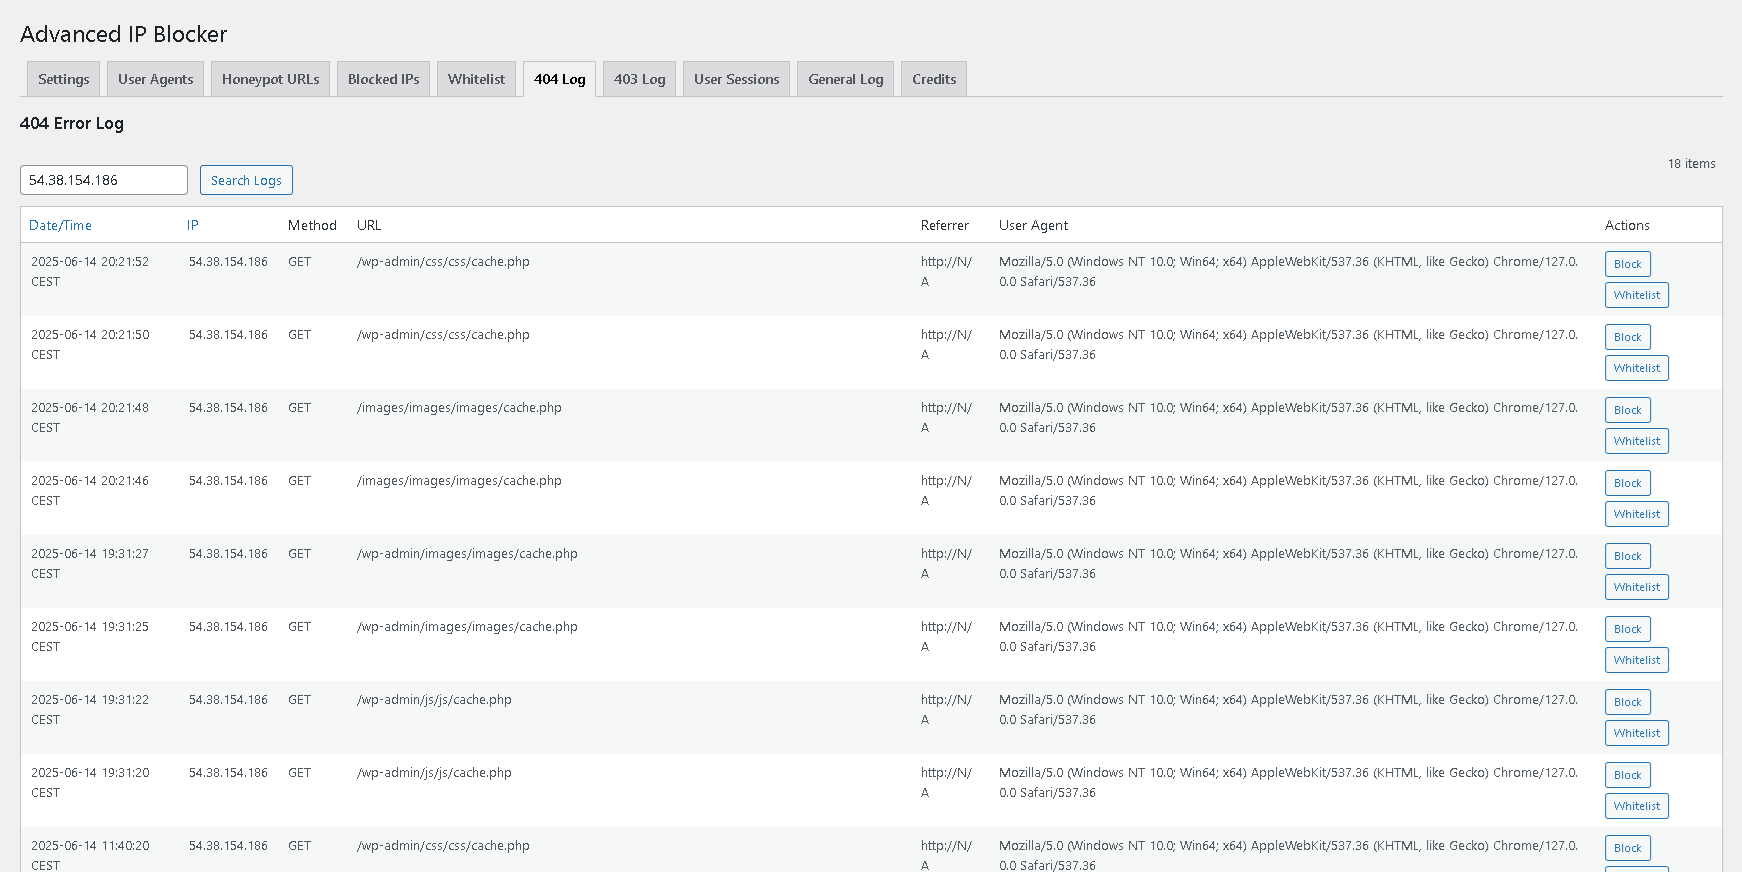The height and width of the screenshot is (872, 1742).
Task: Click the Search Logs button
Action: point(246,180)
